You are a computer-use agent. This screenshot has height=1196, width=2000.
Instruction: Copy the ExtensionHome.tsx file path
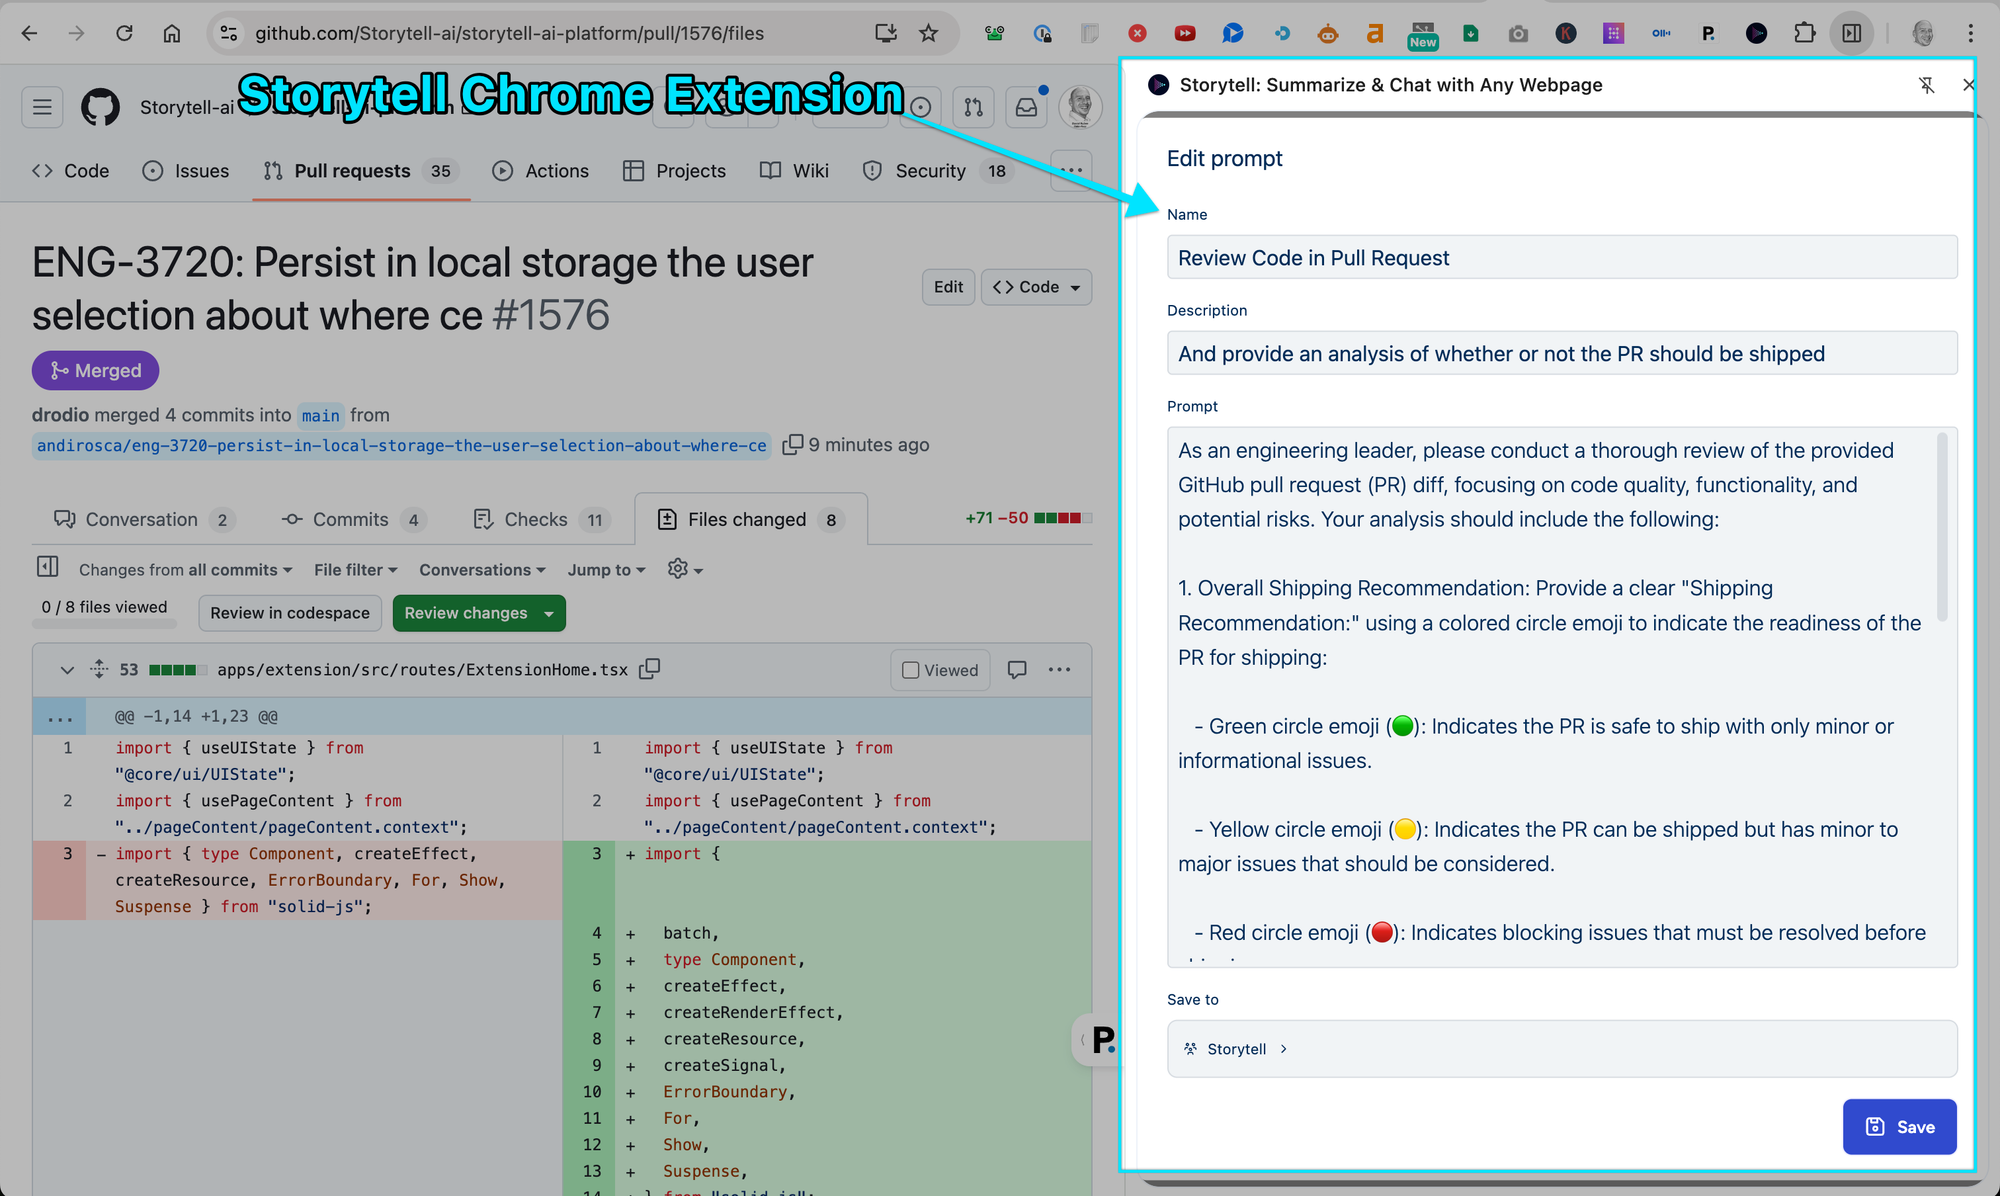point(650,669)
